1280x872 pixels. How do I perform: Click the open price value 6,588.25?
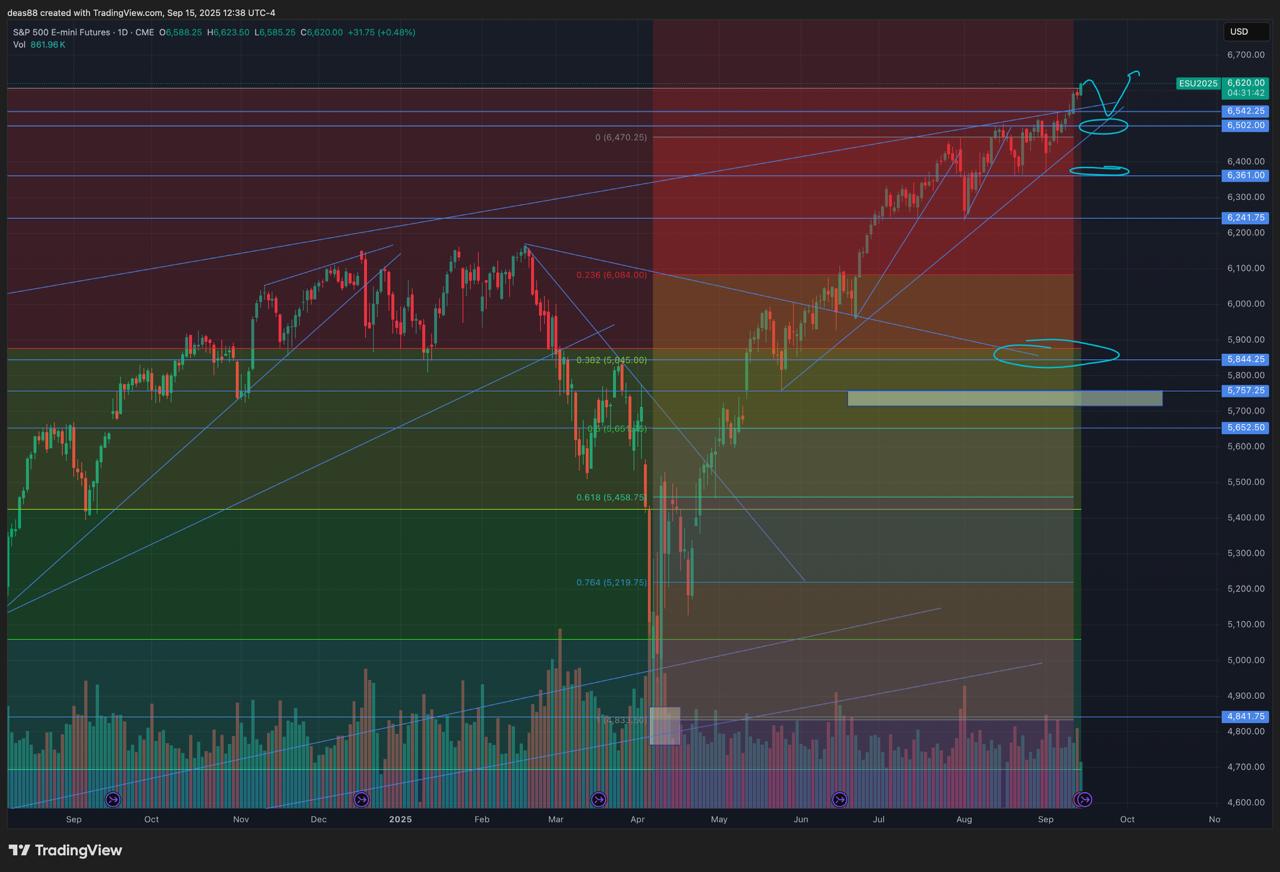coord(184,32)
